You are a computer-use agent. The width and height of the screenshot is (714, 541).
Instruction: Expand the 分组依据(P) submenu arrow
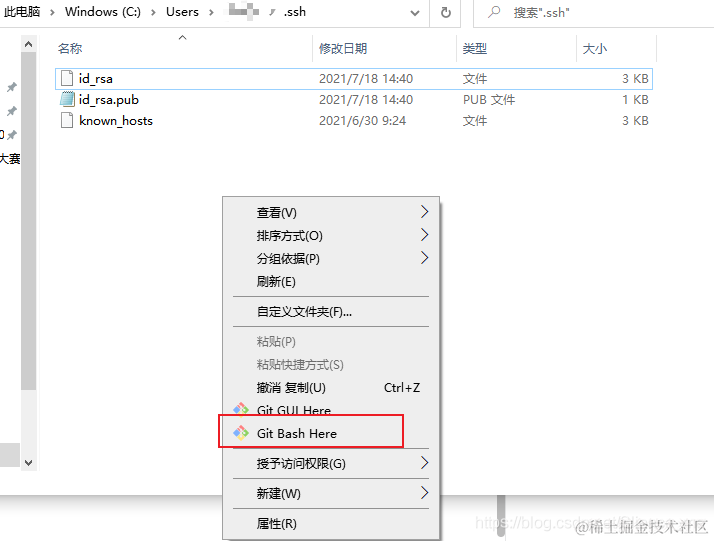point(424,258)
